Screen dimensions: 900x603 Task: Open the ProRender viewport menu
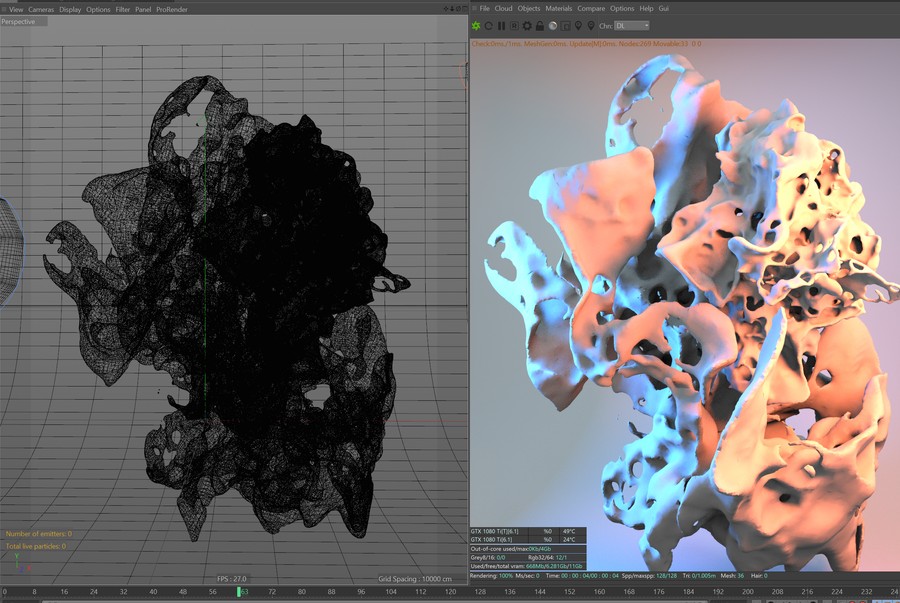(172, 10)
